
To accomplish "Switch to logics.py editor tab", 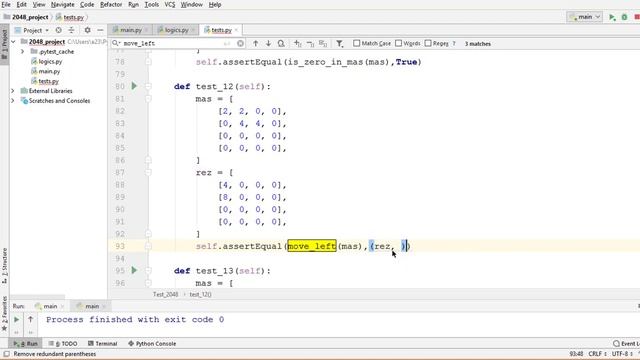I will 176,30.
